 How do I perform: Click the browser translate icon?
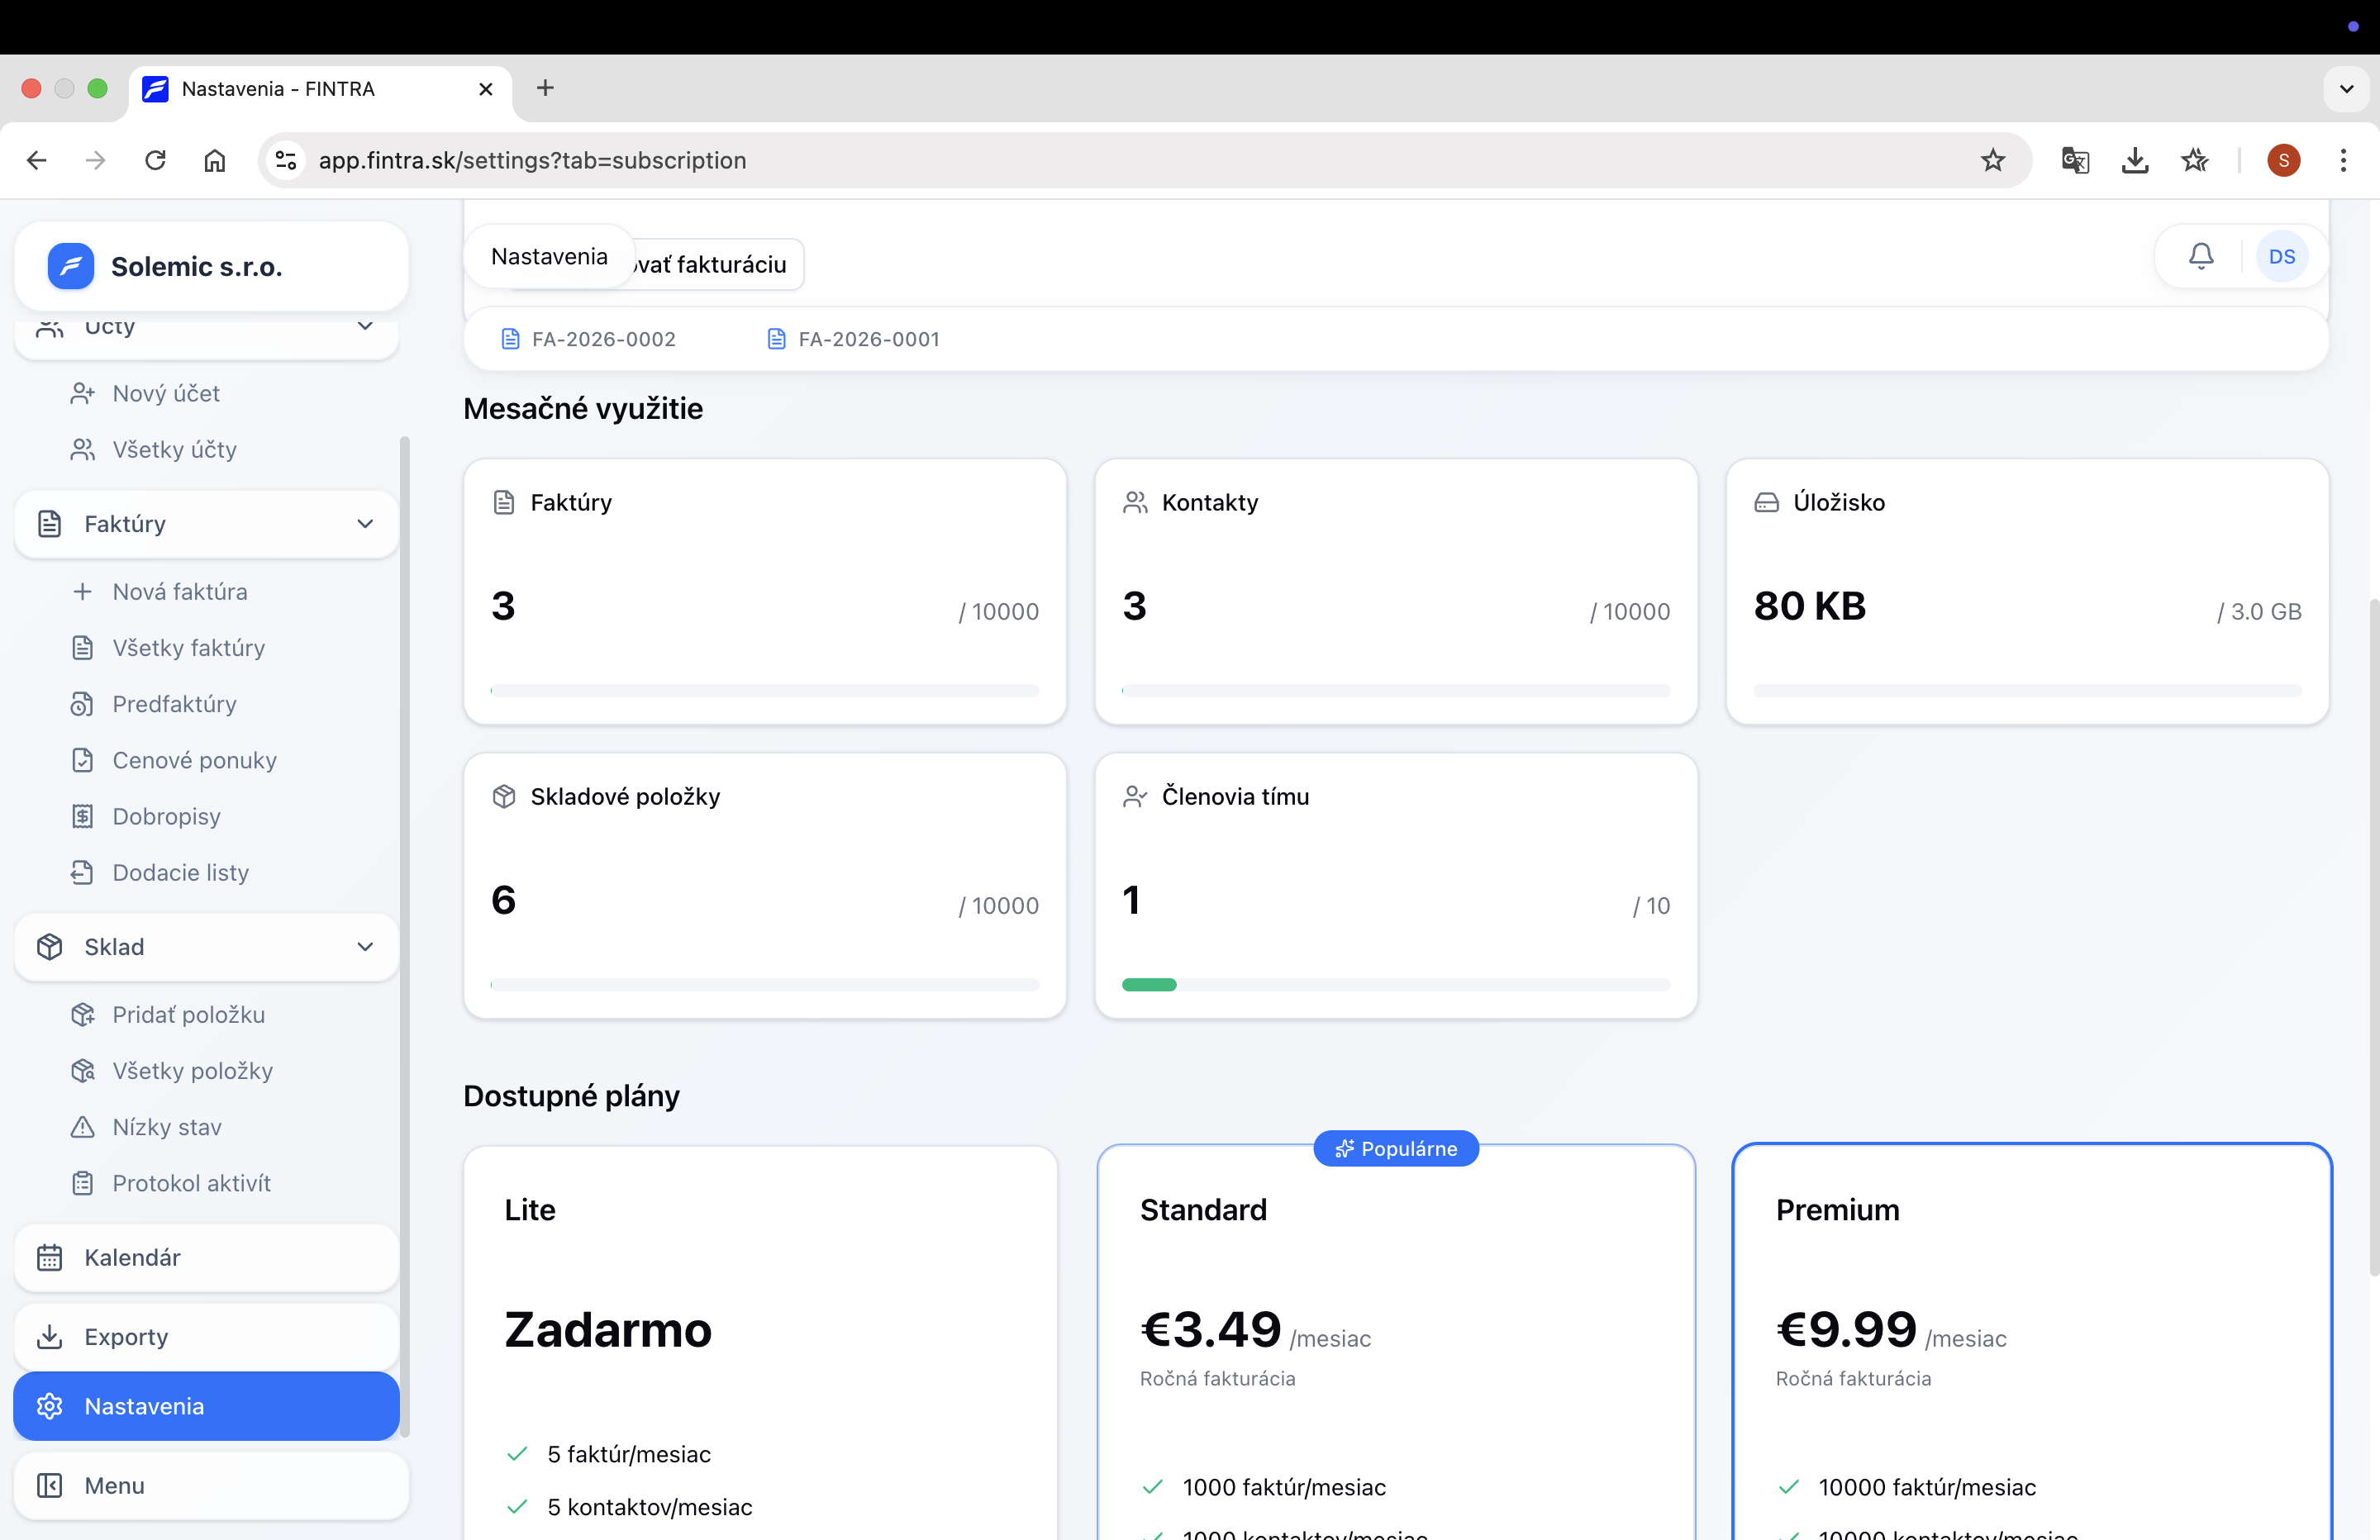click(2074, 160)
